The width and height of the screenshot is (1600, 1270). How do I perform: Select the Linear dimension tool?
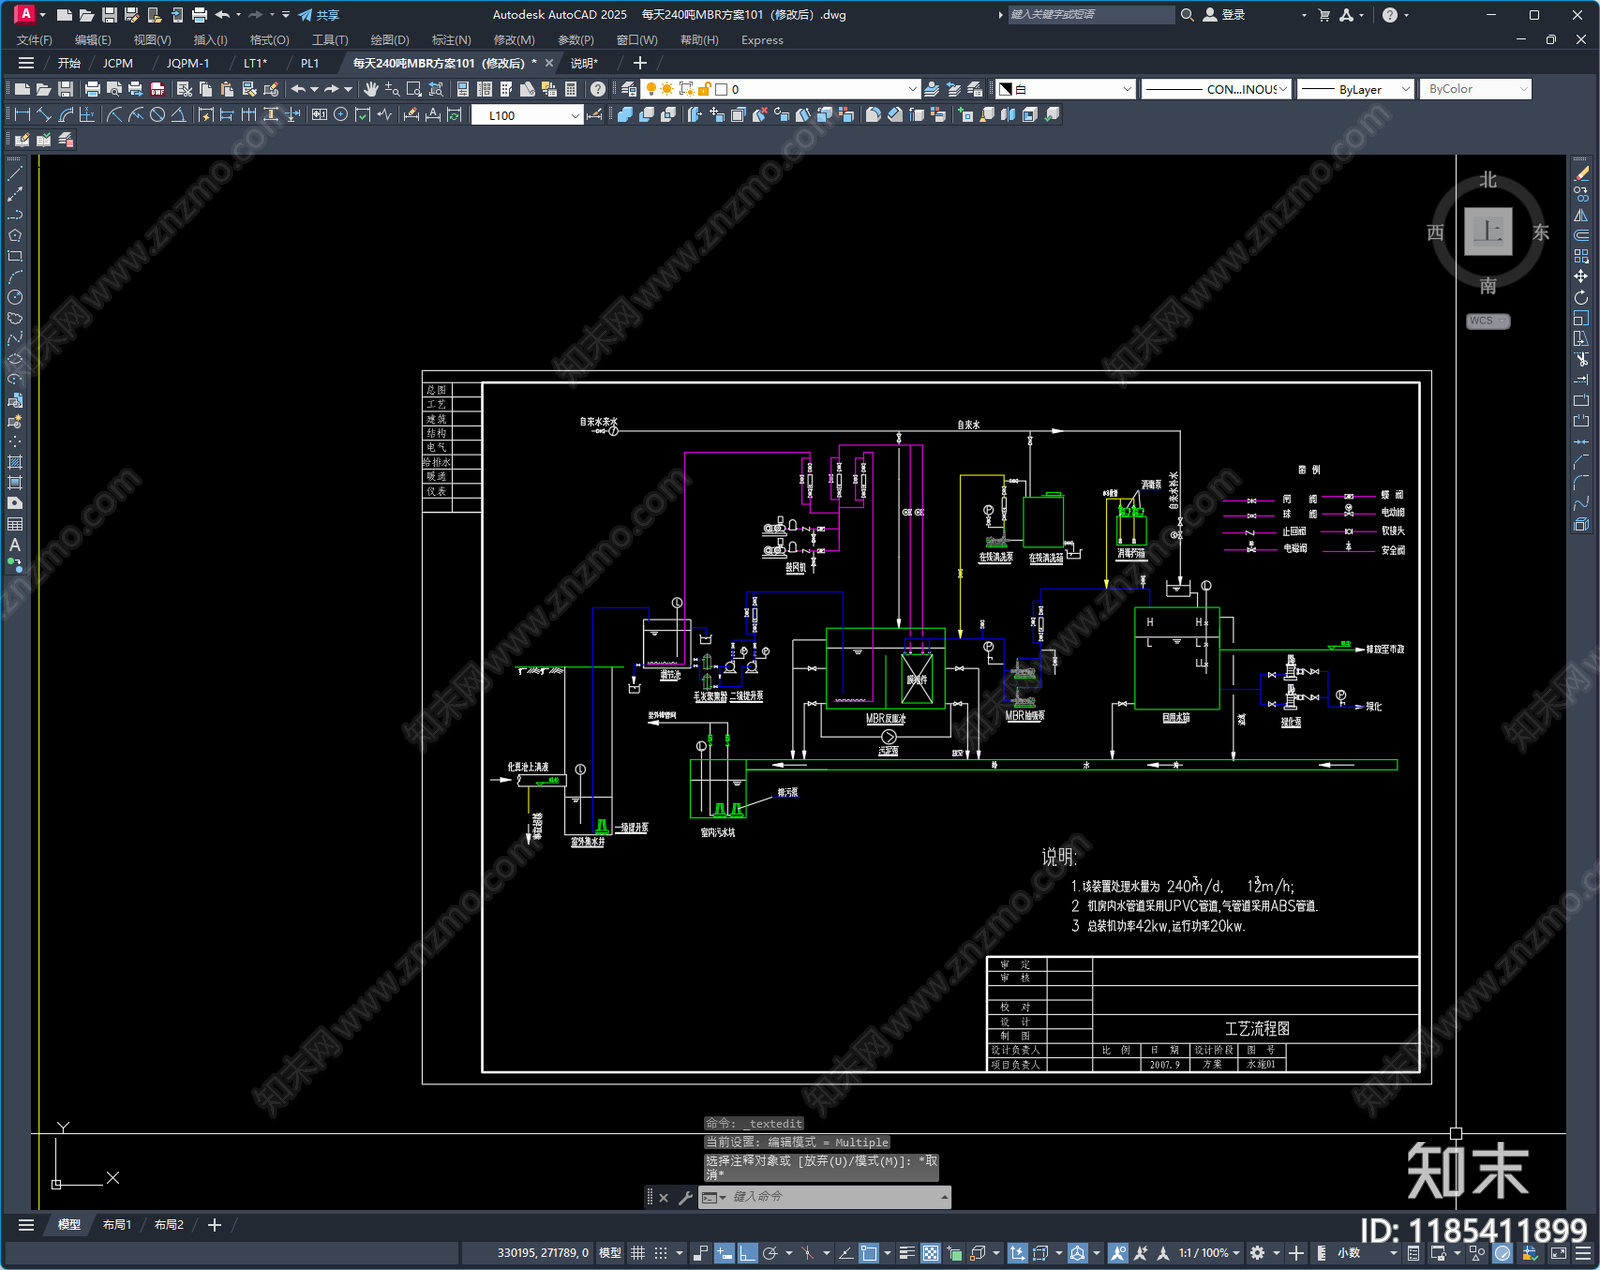pos(22,115)
